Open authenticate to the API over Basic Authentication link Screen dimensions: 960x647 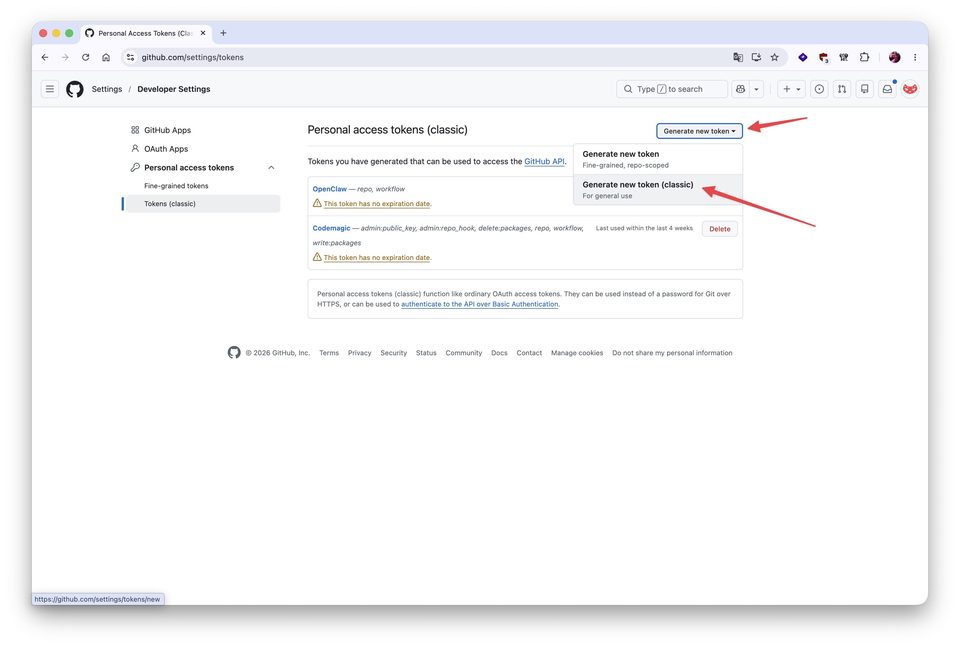point(479,304)
